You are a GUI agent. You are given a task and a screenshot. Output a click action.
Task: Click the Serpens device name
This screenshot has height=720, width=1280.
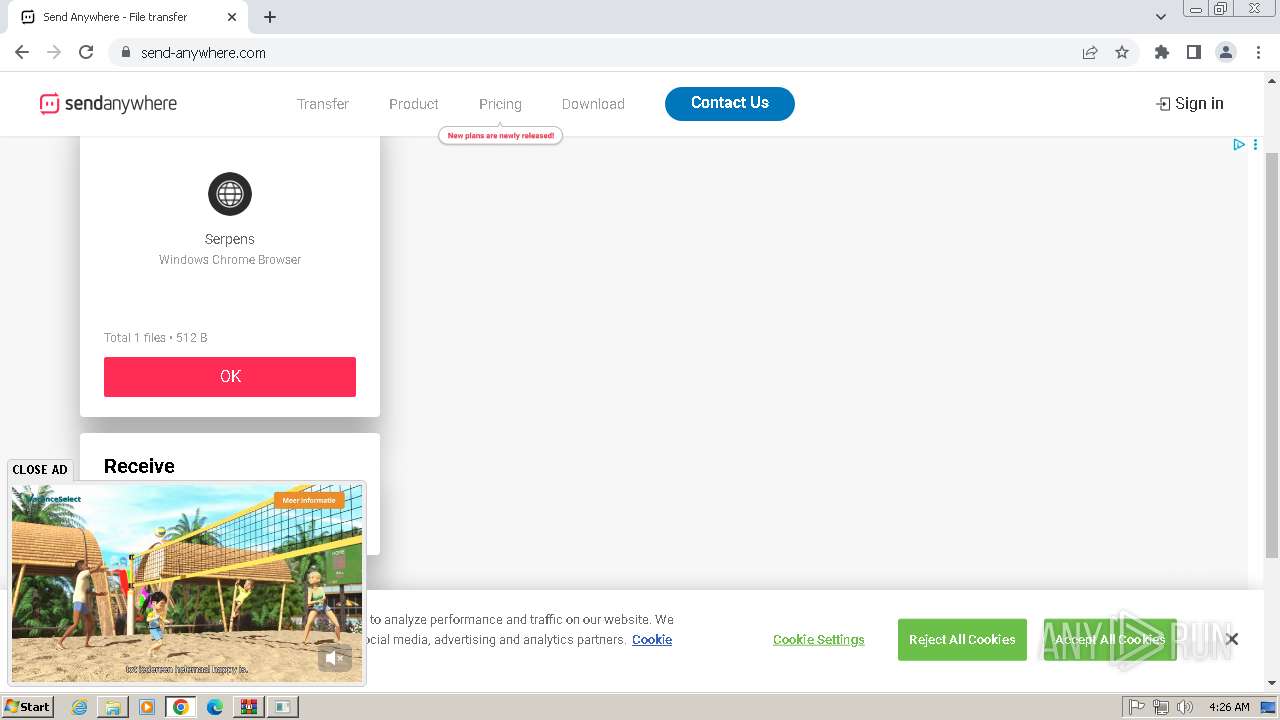[230, 239]
